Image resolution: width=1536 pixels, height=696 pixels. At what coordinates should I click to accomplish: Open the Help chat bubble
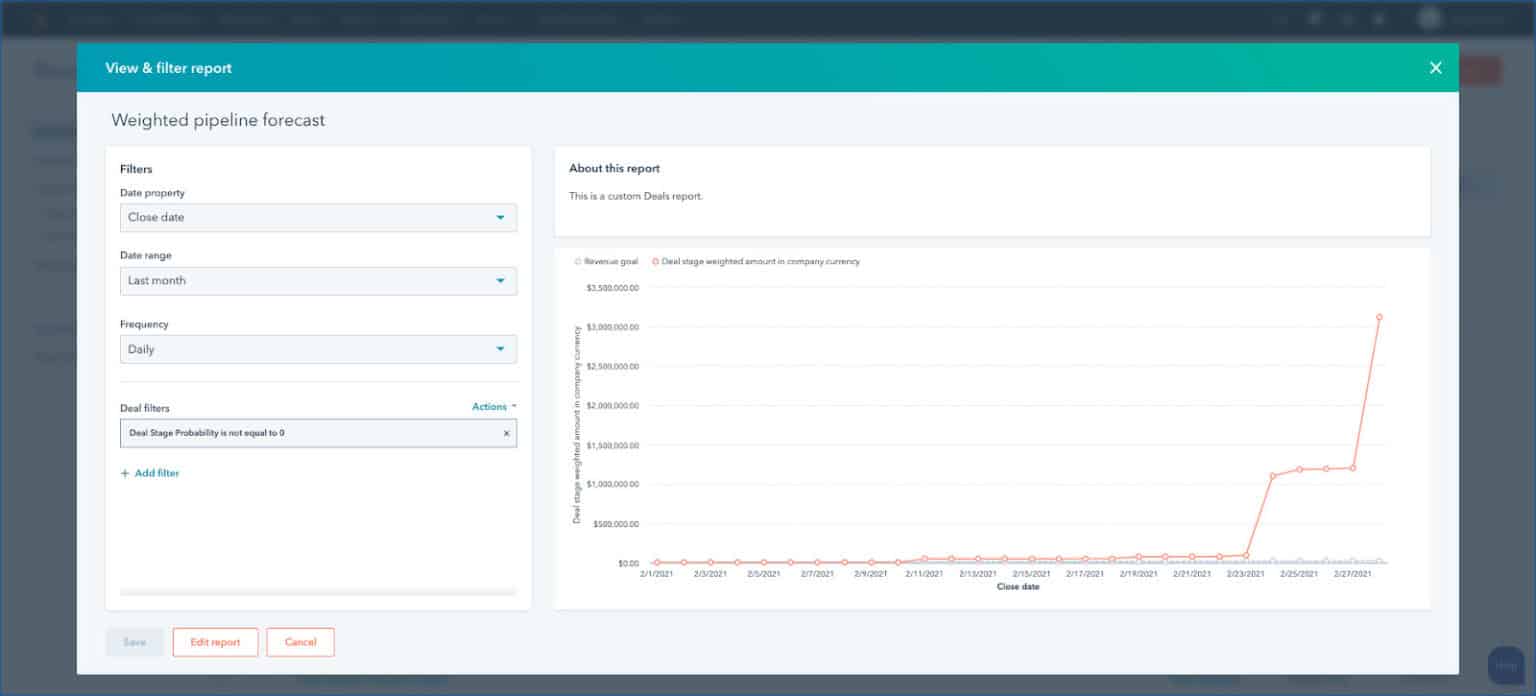point(1505,665)
